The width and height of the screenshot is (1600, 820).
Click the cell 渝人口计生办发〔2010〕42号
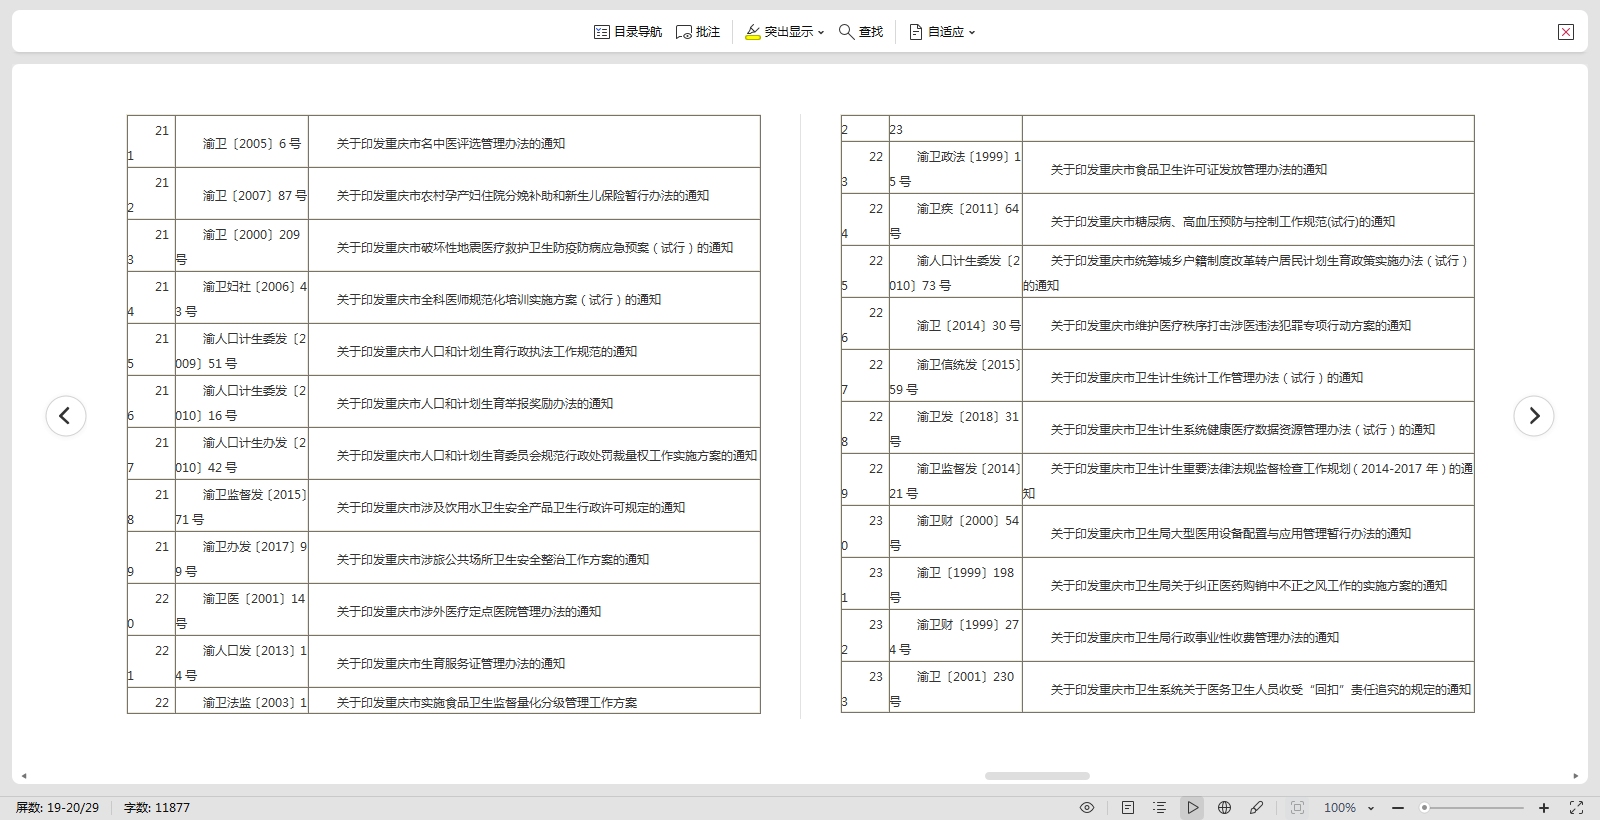click(242, 454)
